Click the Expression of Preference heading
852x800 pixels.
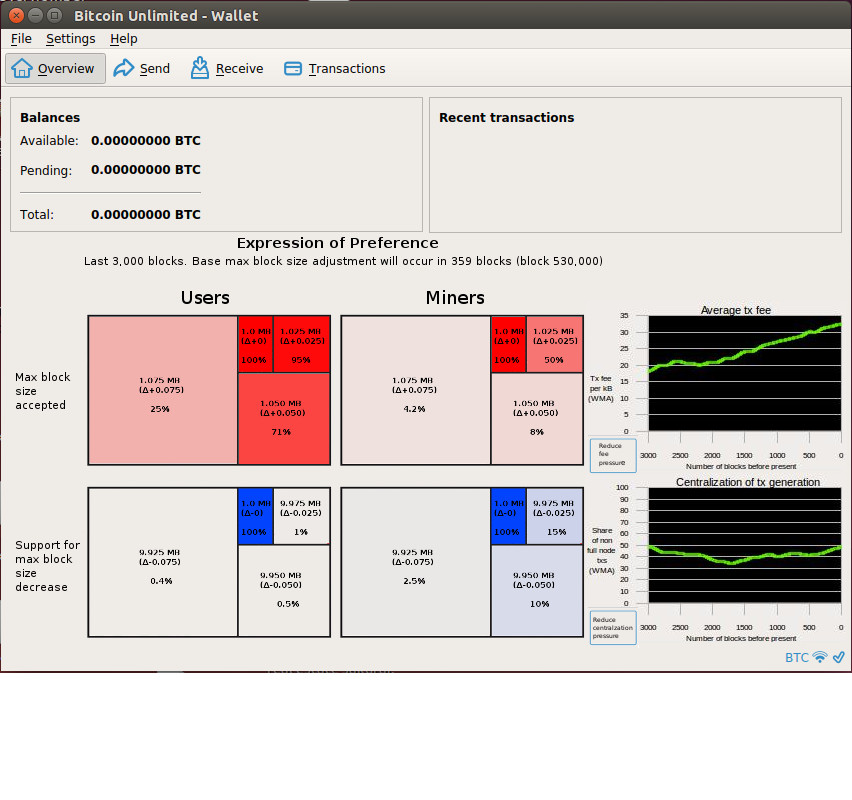(x=337, y=243)
